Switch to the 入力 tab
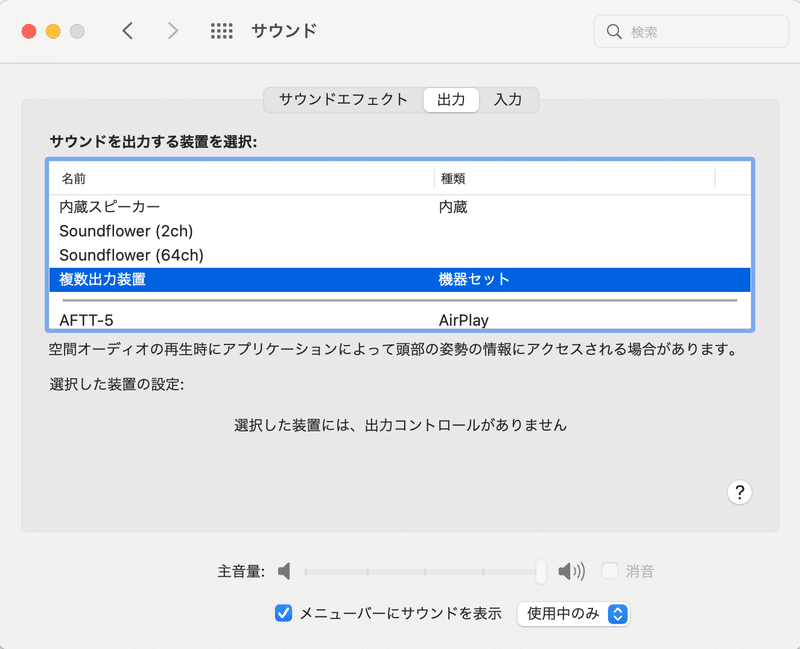 coord(508,99)
